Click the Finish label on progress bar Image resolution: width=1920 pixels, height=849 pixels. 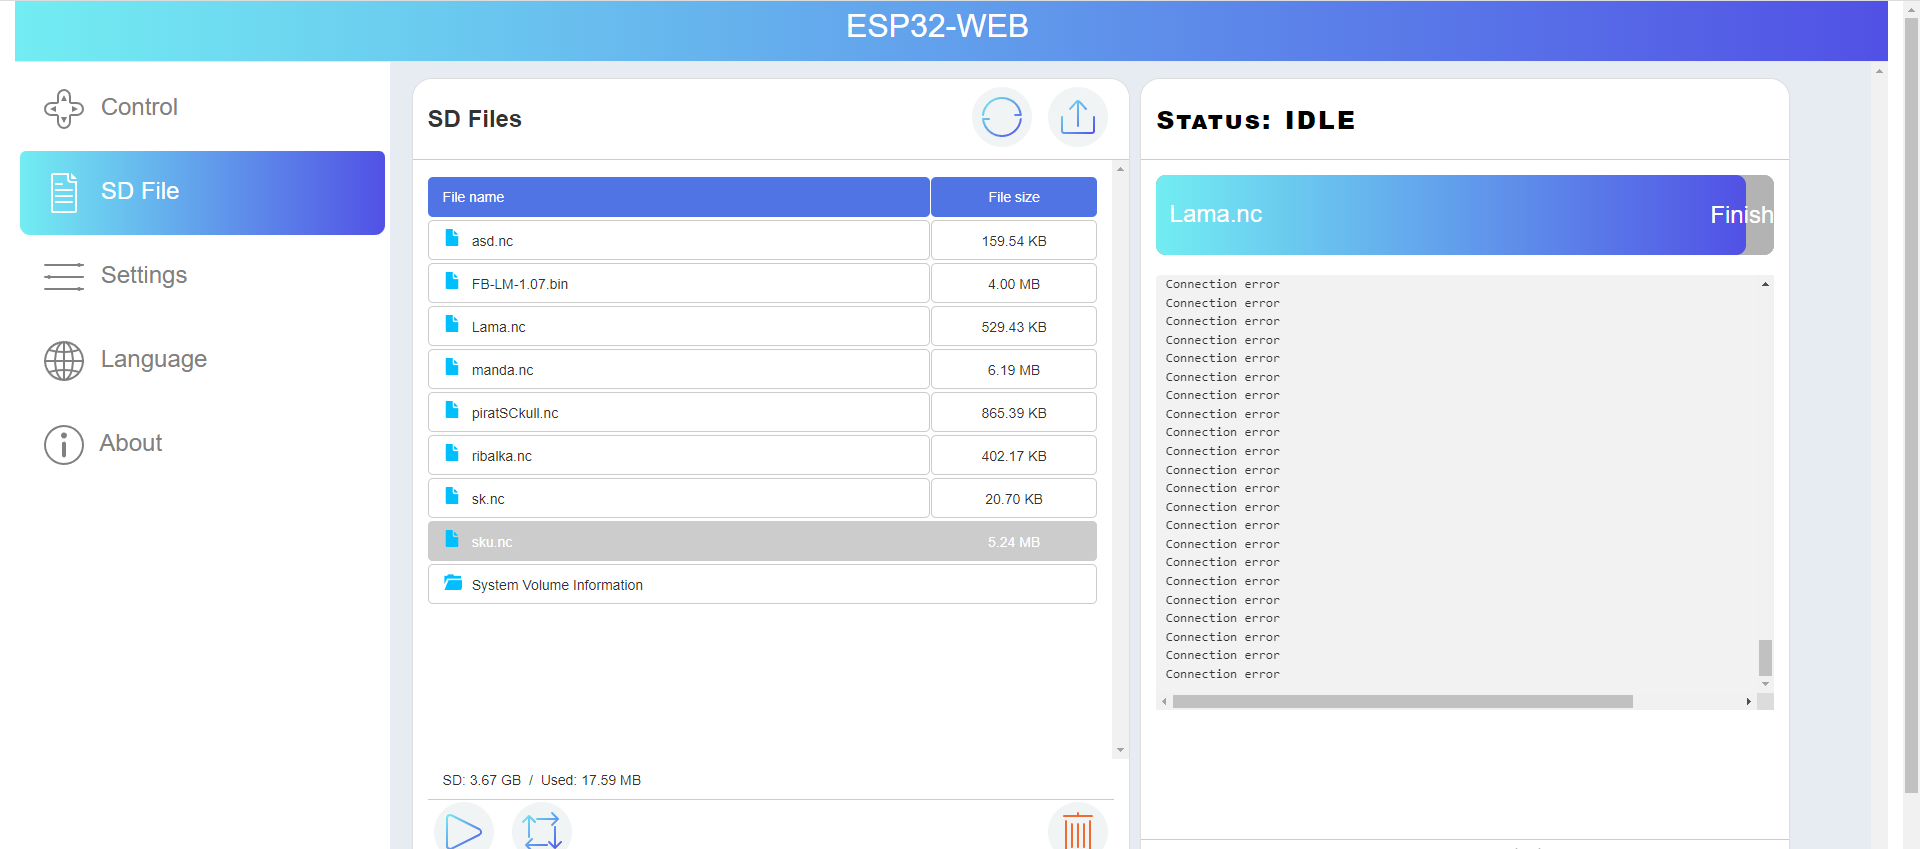(x=1741, y=215)
